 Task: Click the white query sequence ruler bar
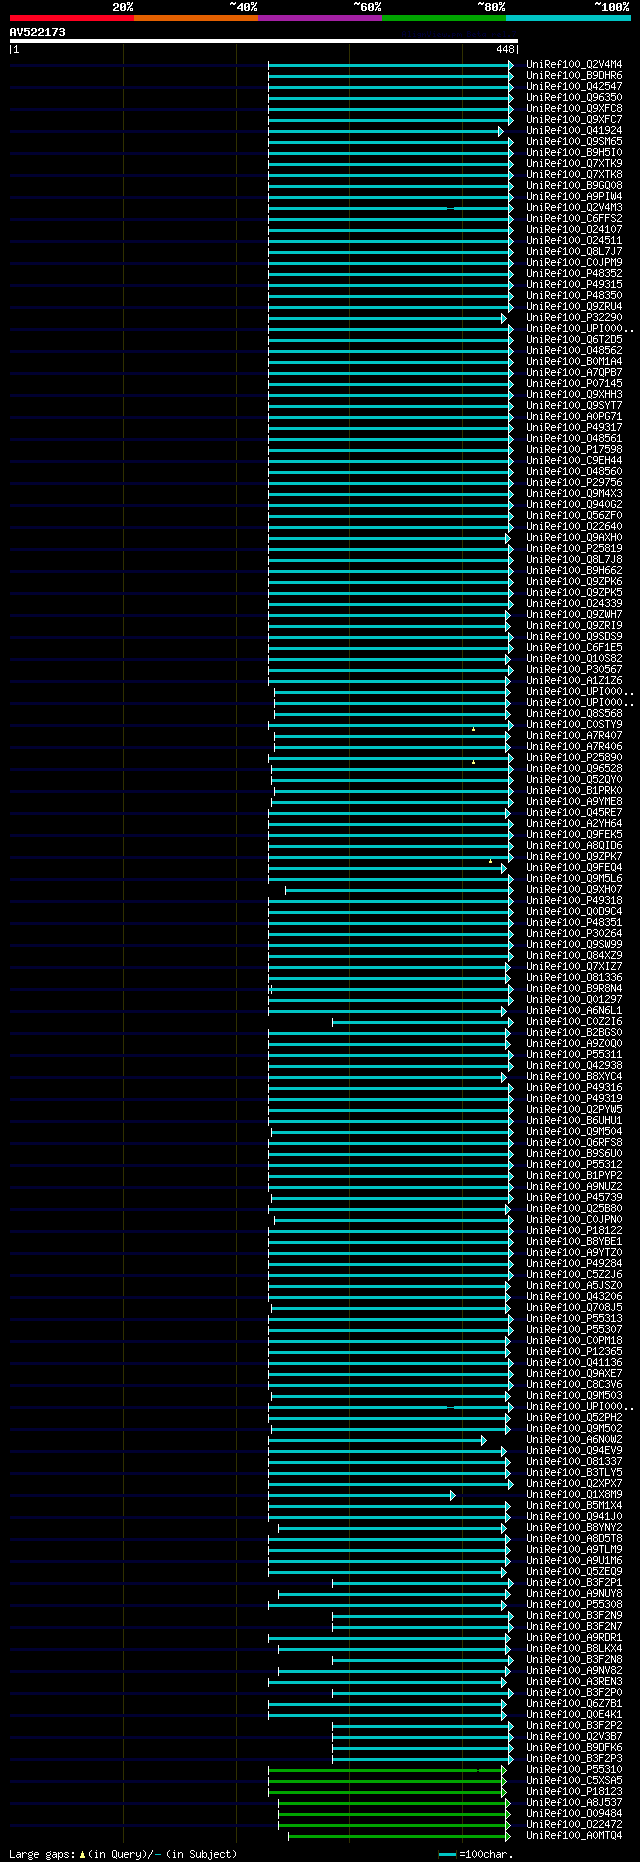264,41
